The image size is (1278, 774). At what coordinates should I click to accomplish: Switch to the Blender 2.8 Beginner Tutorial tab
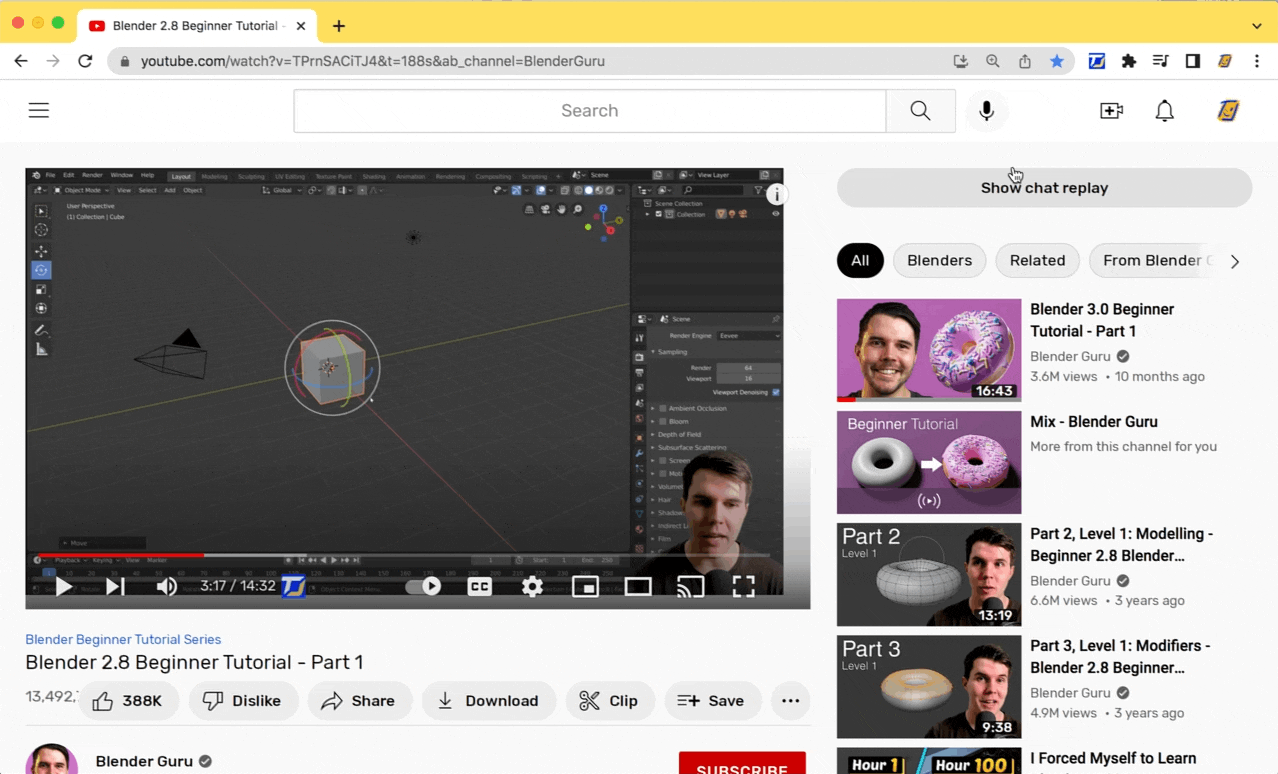(198, 26)
